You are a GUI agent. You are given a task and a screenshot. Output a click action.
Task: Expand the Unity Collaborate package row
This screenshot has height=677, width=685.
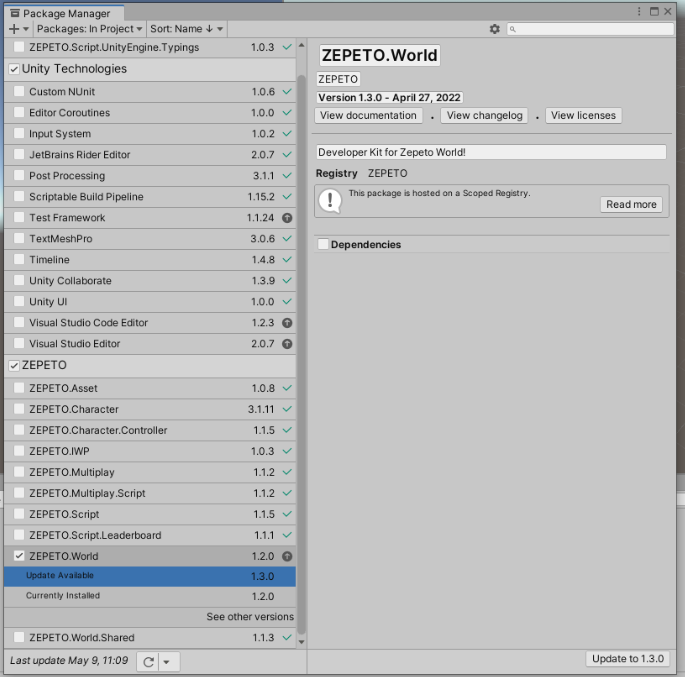tap(19, 280)
